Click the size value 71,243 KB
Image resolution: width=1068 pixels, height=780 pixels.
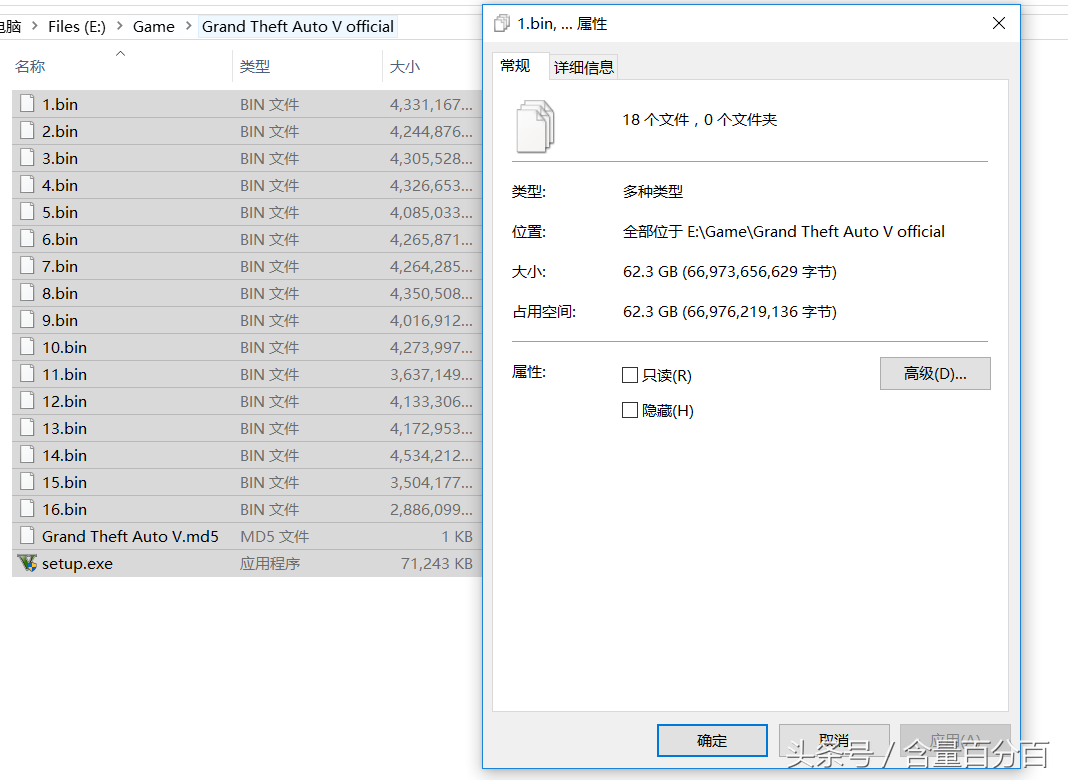coord(437,564)
